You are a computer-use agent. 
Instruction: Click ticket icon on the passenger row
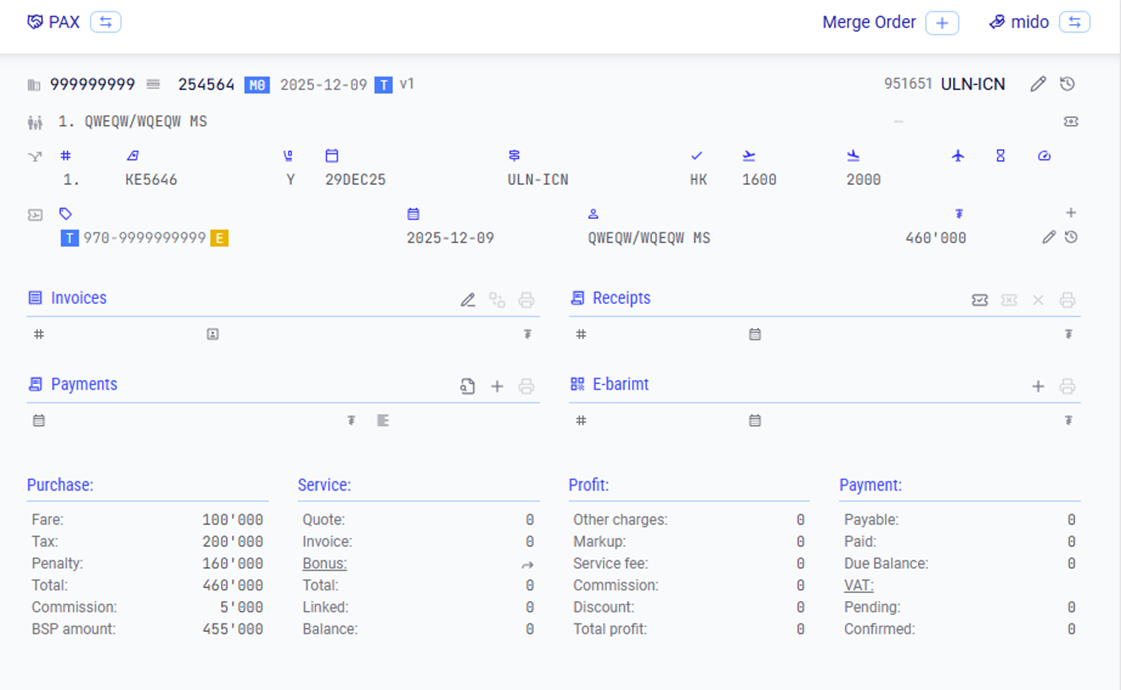[1071, 122]
